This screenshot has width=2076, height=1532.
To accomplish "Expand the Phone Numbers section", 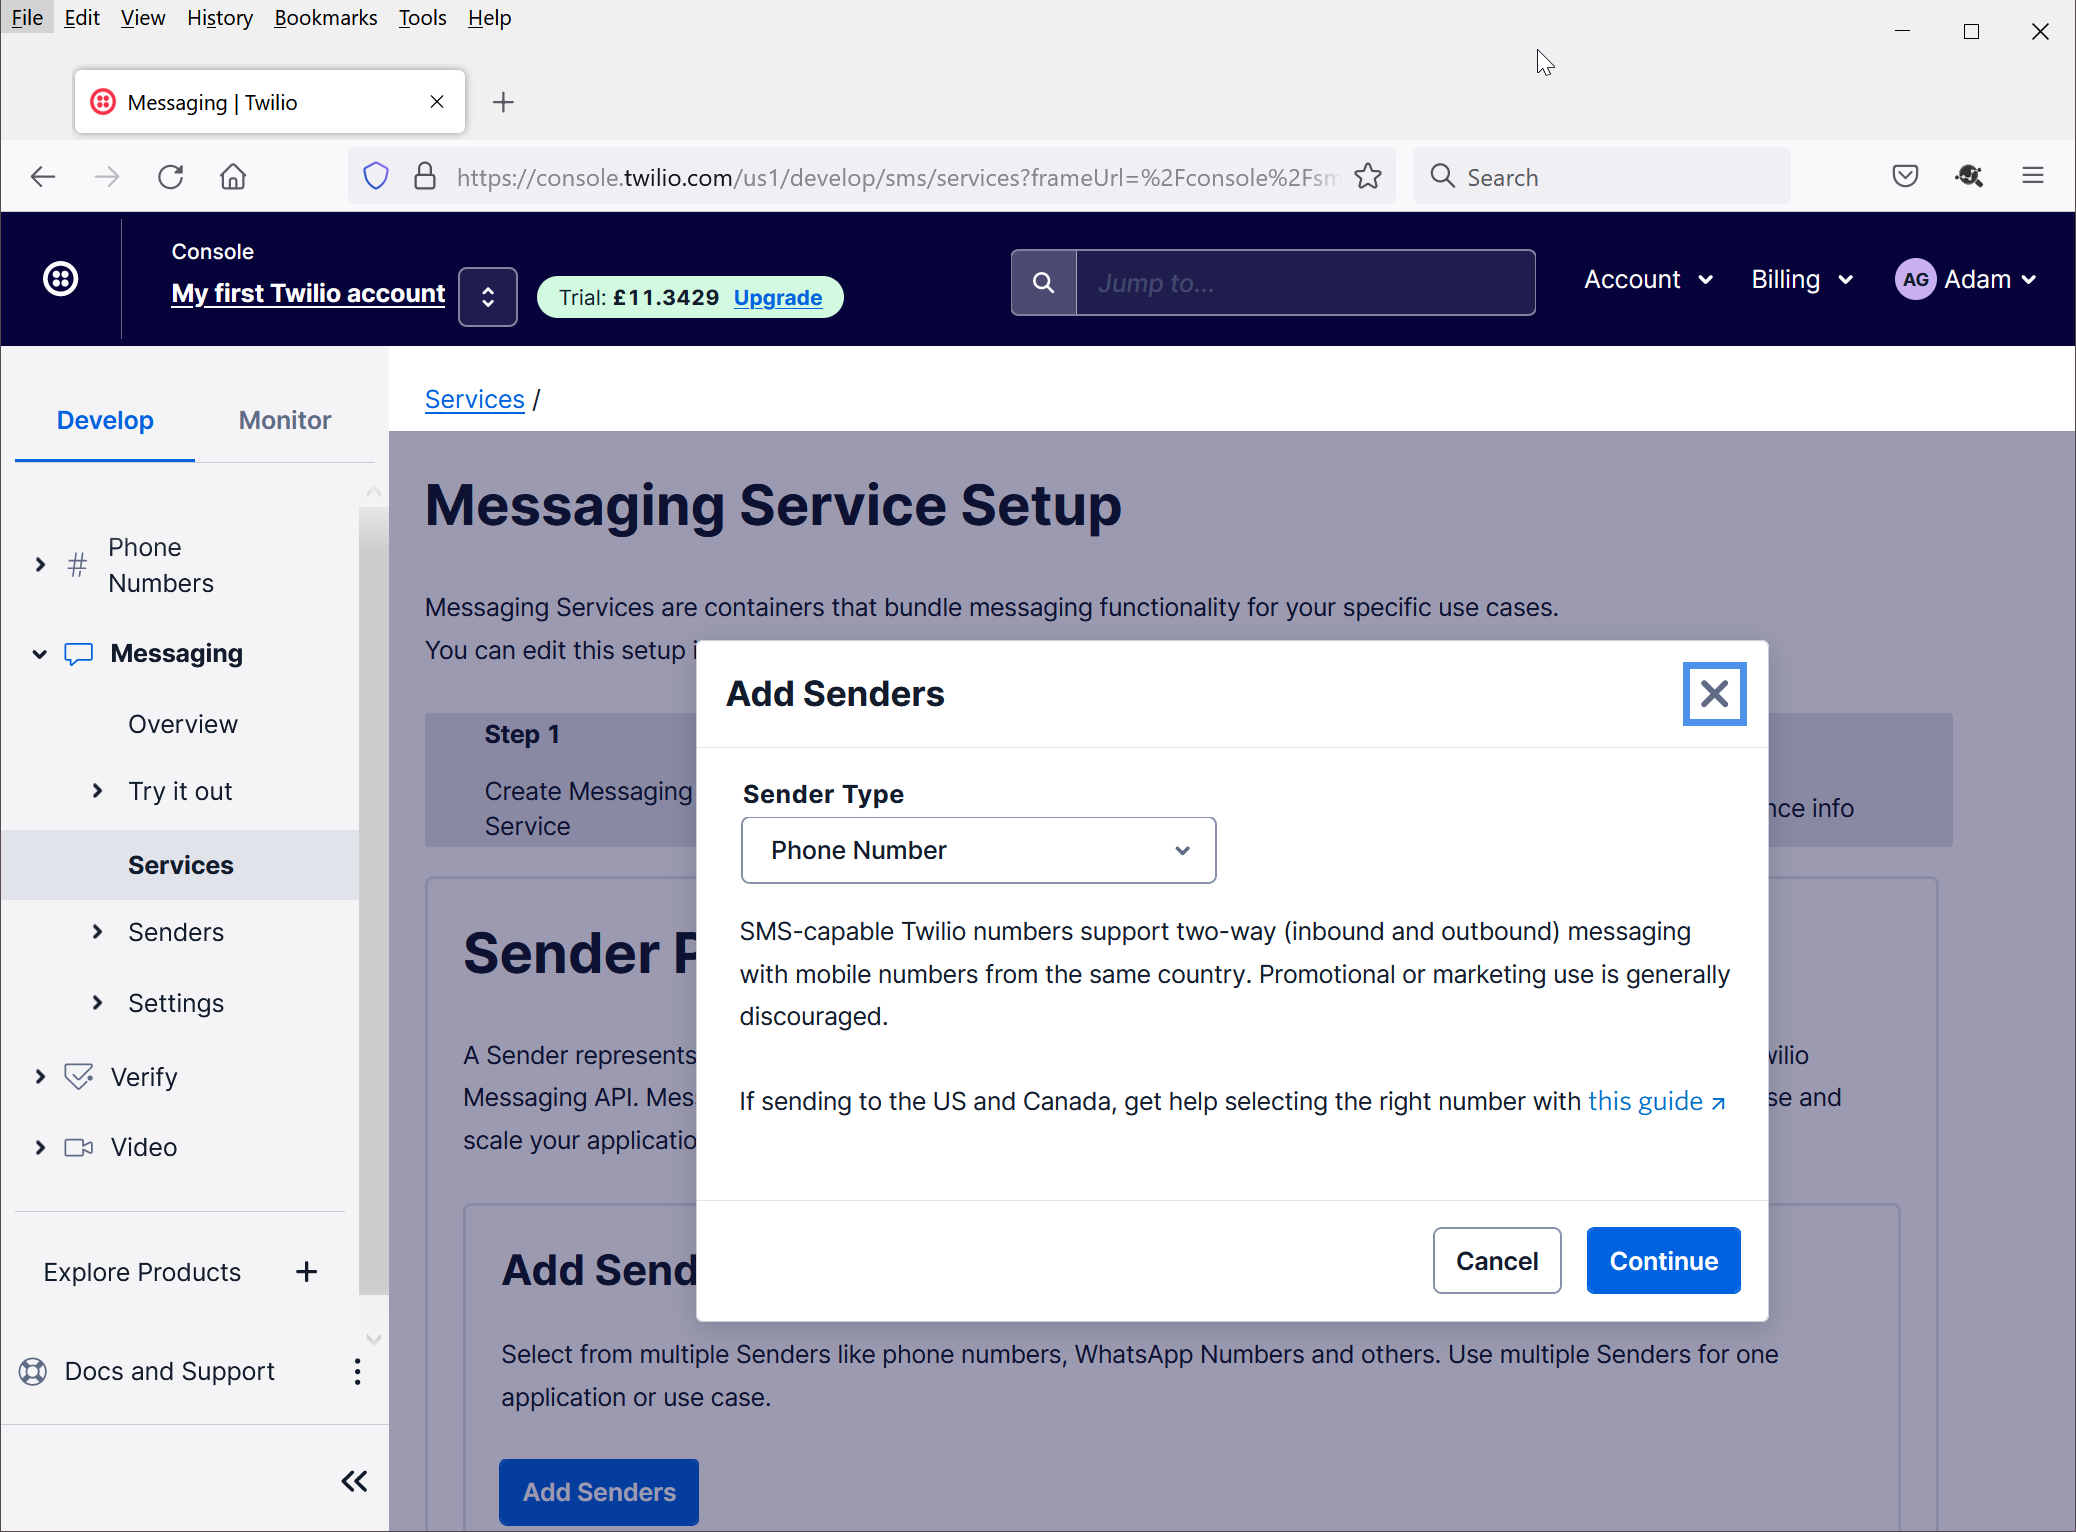I will pyautogui.click(x=40, y=565).
